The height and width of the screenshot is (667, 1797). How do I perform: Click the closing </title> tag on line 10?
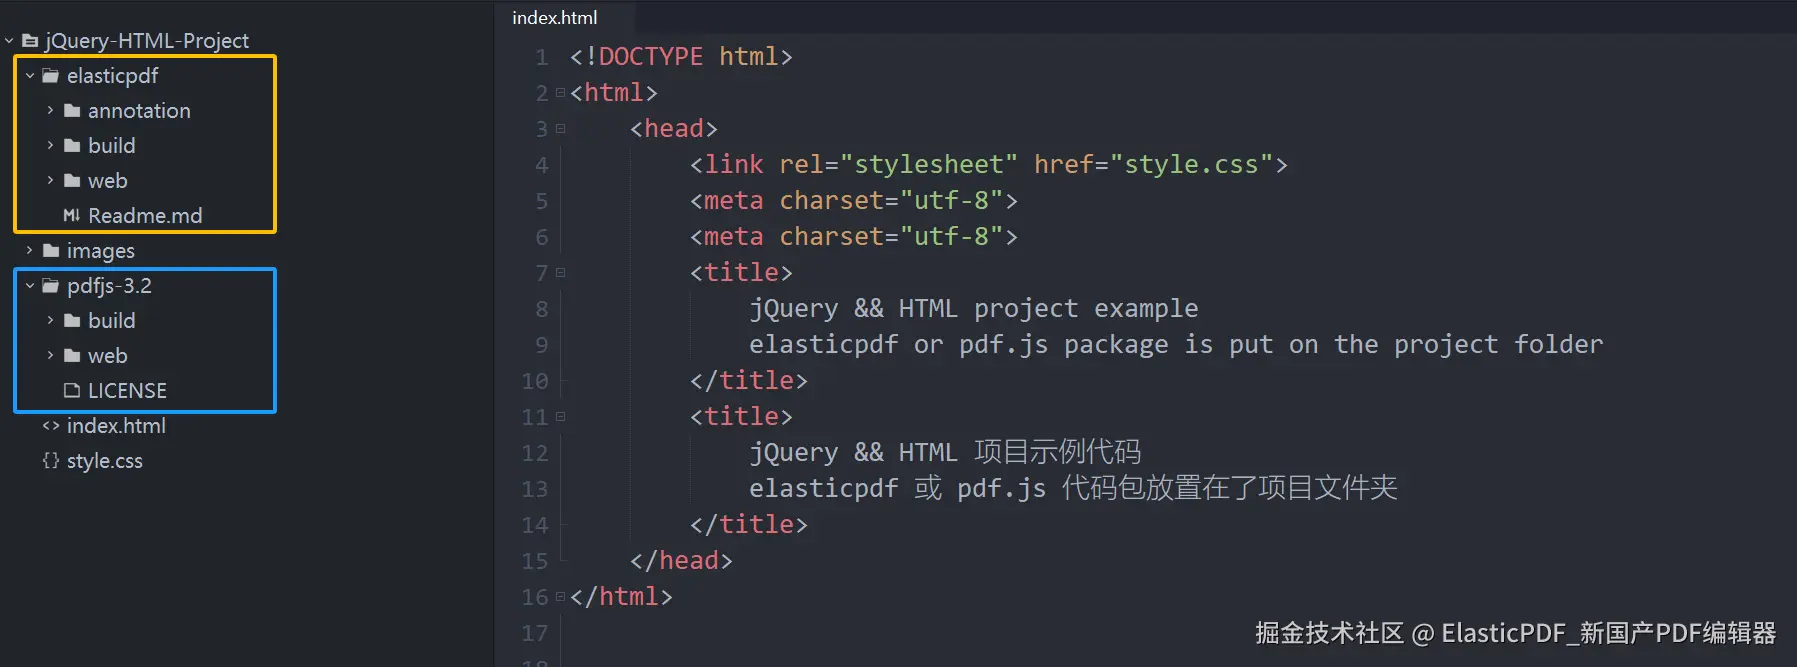click(x=748, y=381)
